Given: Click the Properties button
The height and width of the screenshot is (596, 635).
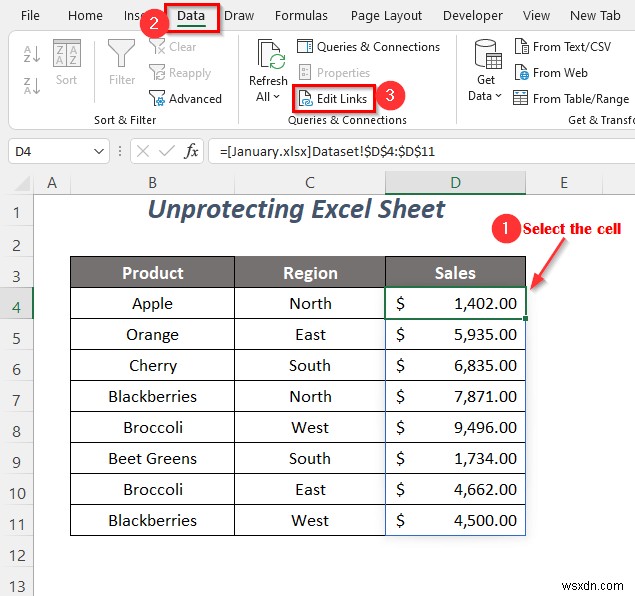Looking at the screenshot, I should [x=334, y=73].
